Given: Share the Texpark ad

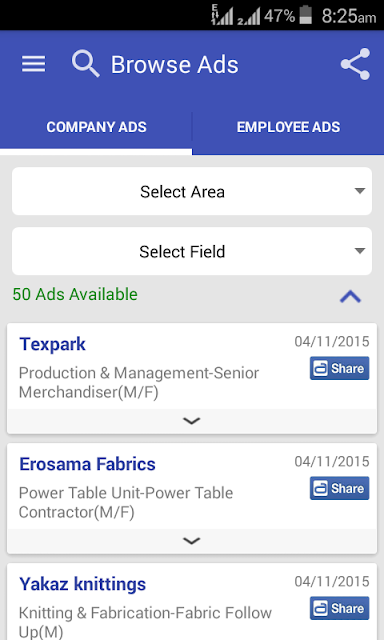Looking at the screenshot, I should [340, 368].
